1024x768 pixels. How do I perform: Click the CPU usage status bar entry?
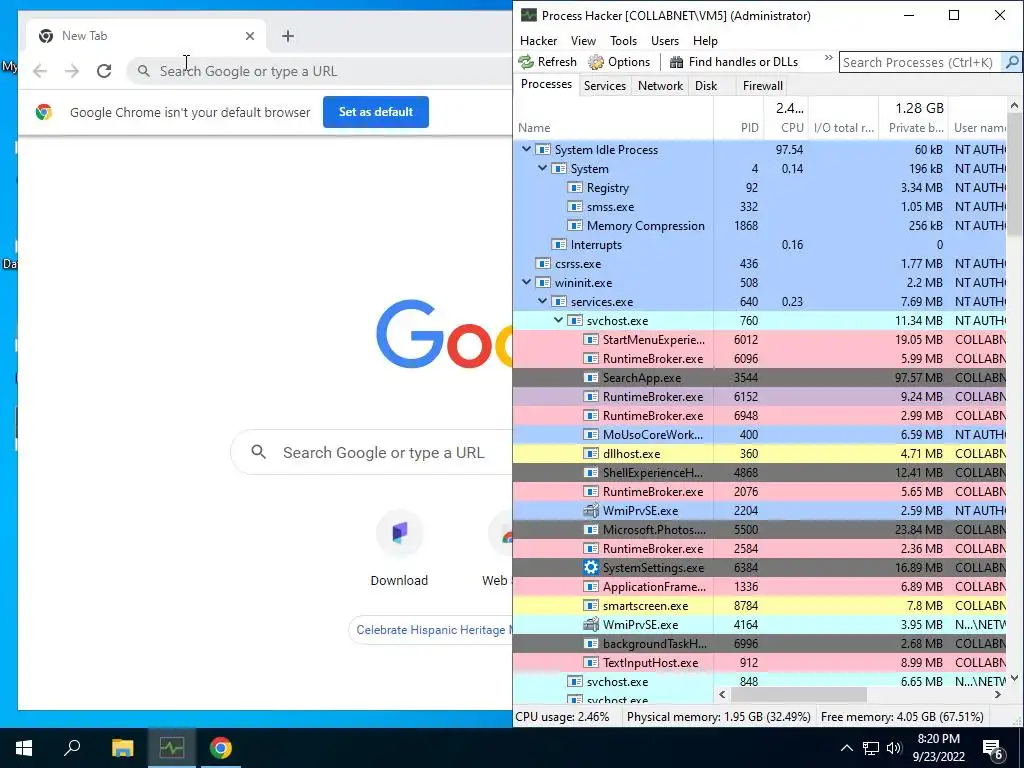pyautogui.click(x=562, y=716)
